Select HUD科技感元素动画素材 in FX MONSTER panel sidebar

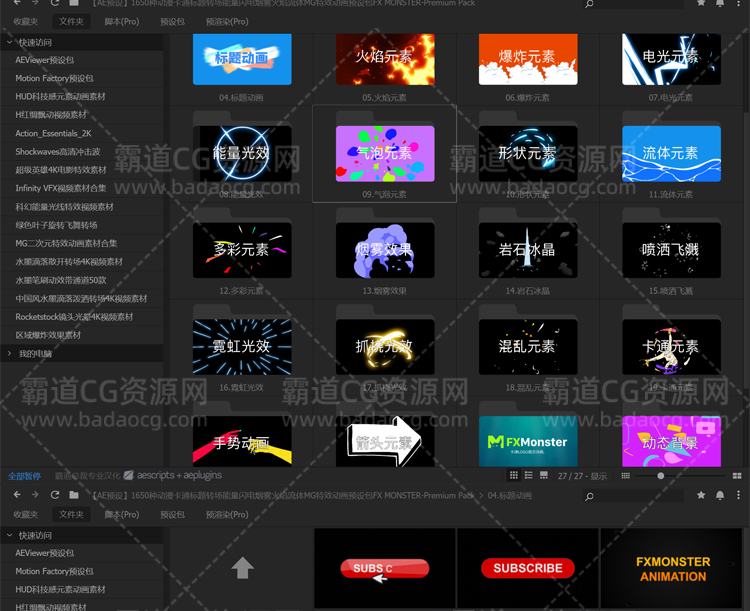(82, 96)
